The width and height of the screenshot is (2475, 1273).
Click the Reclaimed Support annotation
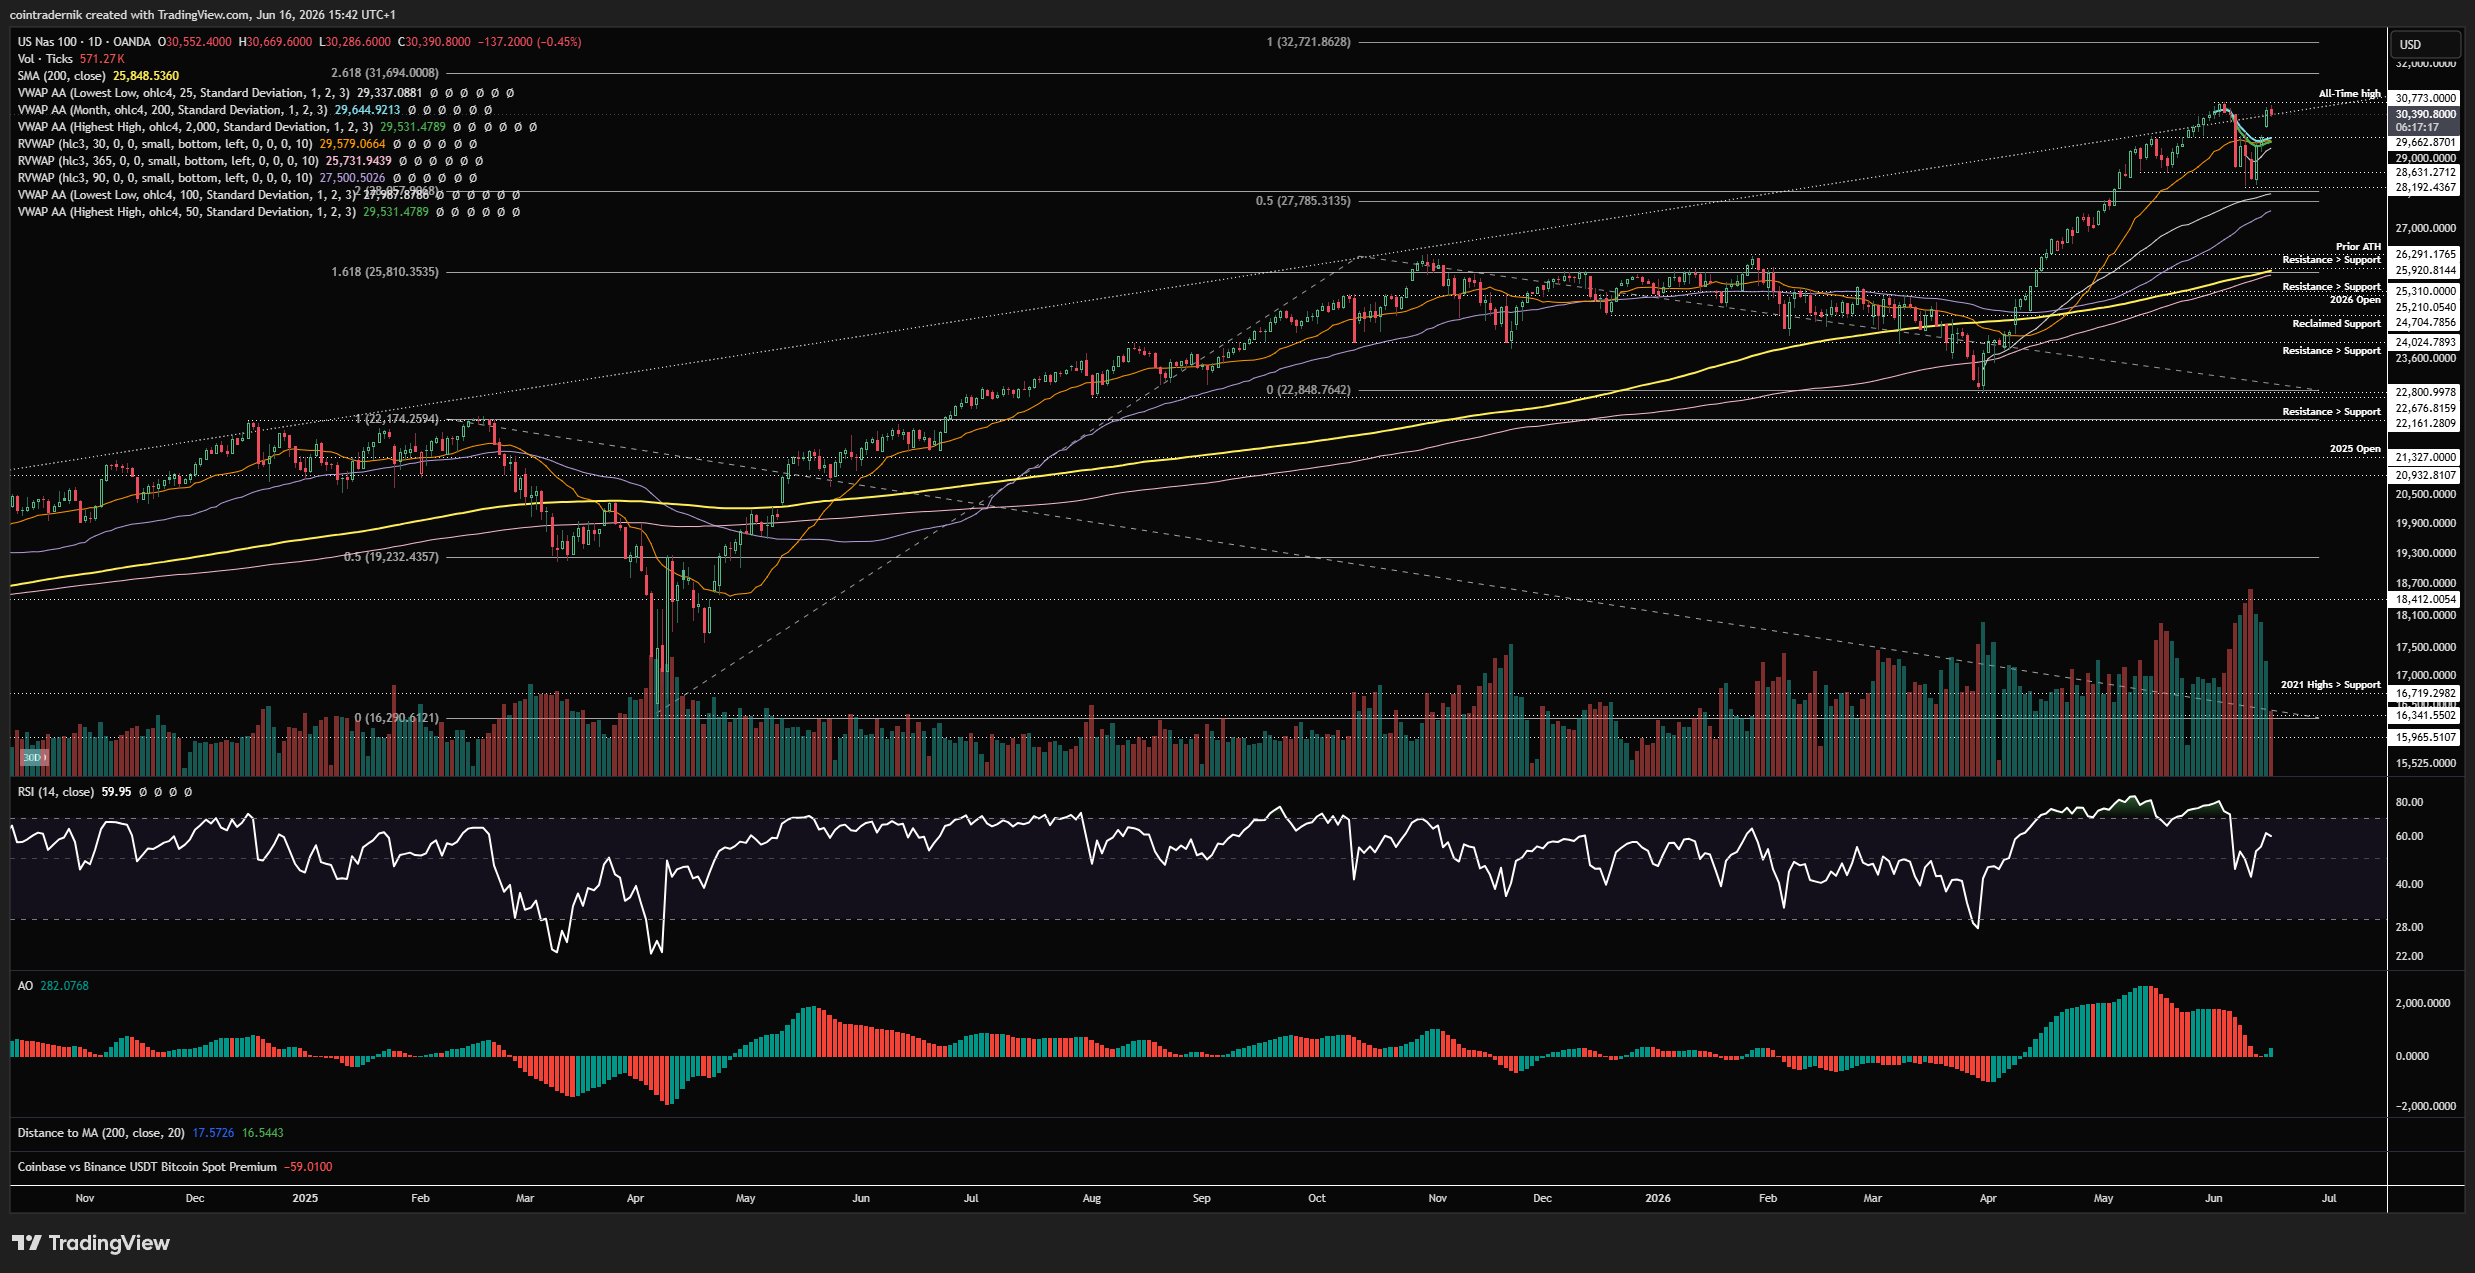click(x=2337, y=324)
